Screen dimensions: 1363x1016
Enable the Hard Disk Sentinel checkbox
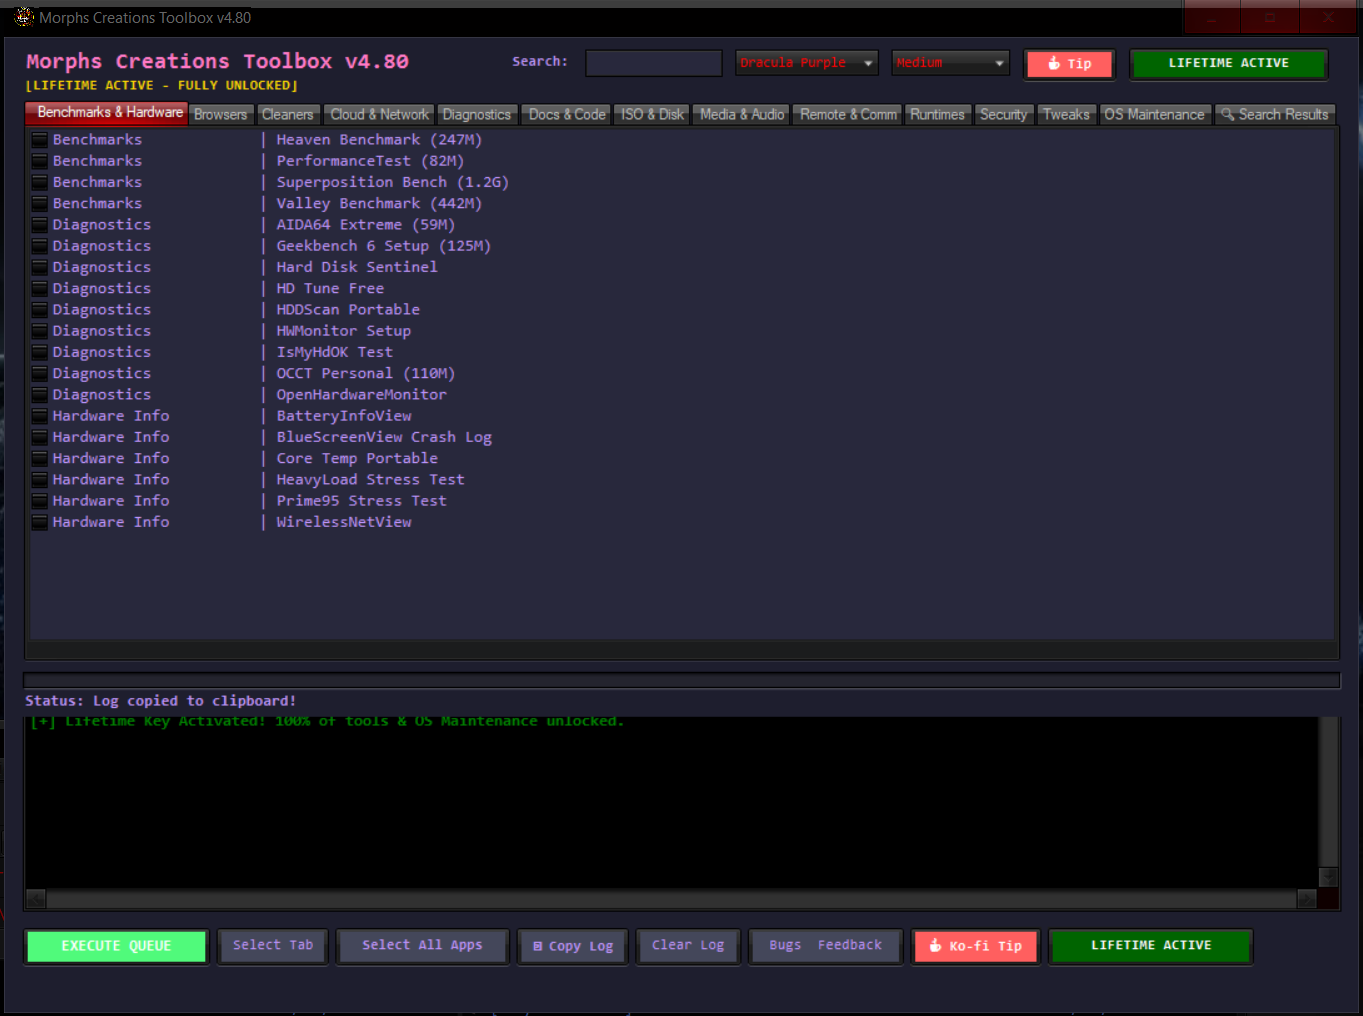[x=40, y=267]
